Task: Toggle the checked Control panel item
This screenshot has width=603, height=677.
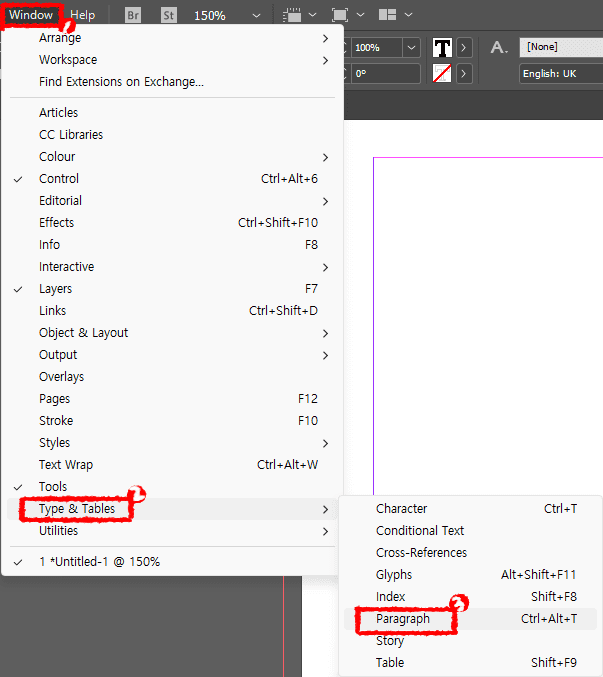Action: [172, 179]
